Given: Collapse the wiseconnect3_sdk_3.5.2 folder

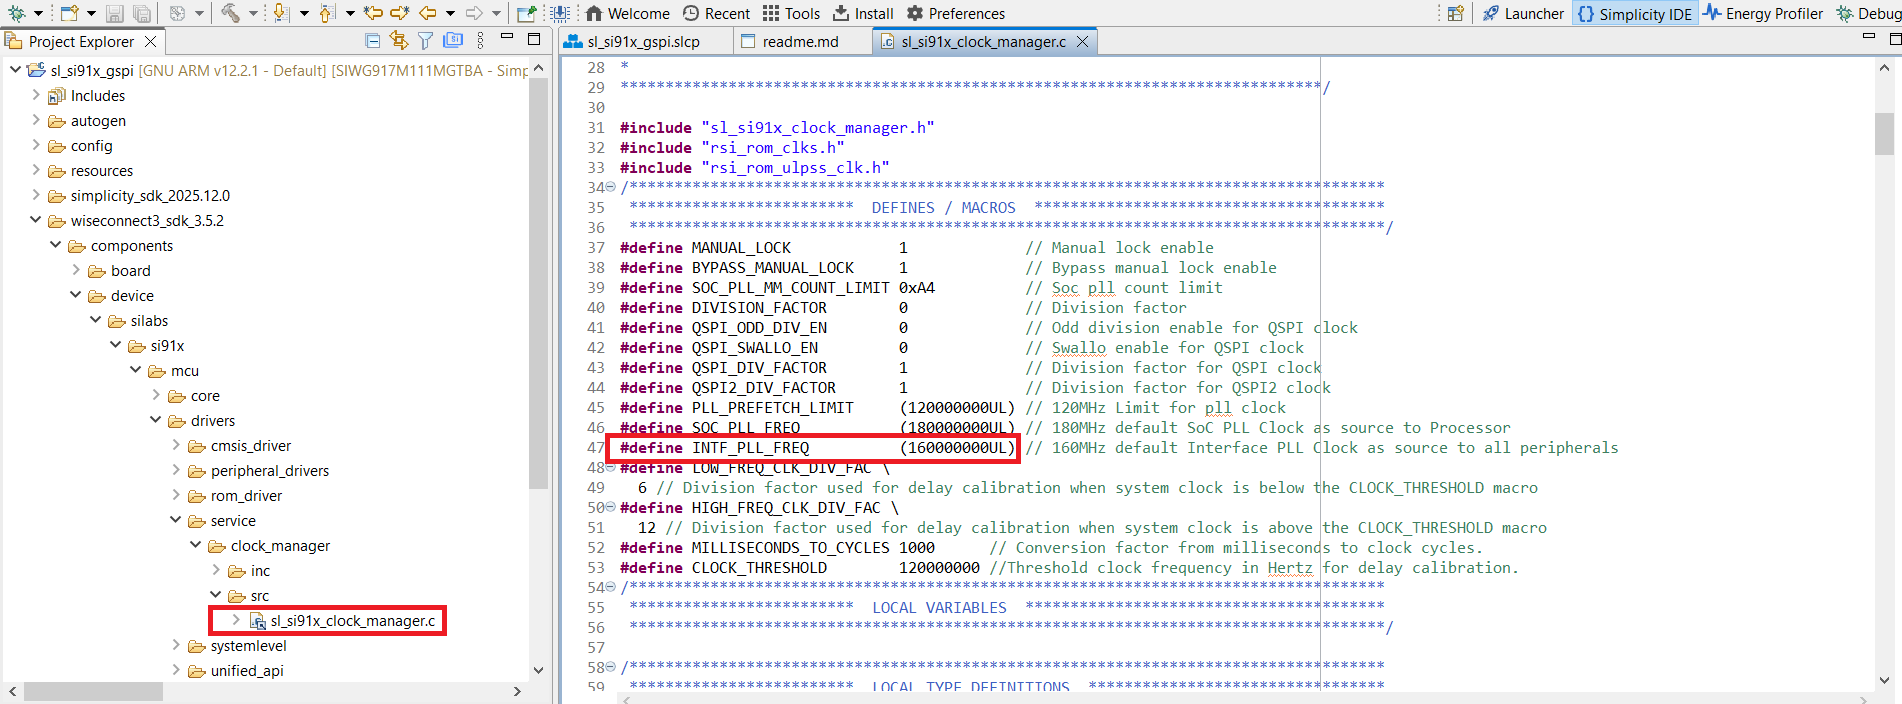Looking at the screenshot, I should (36, 220).
